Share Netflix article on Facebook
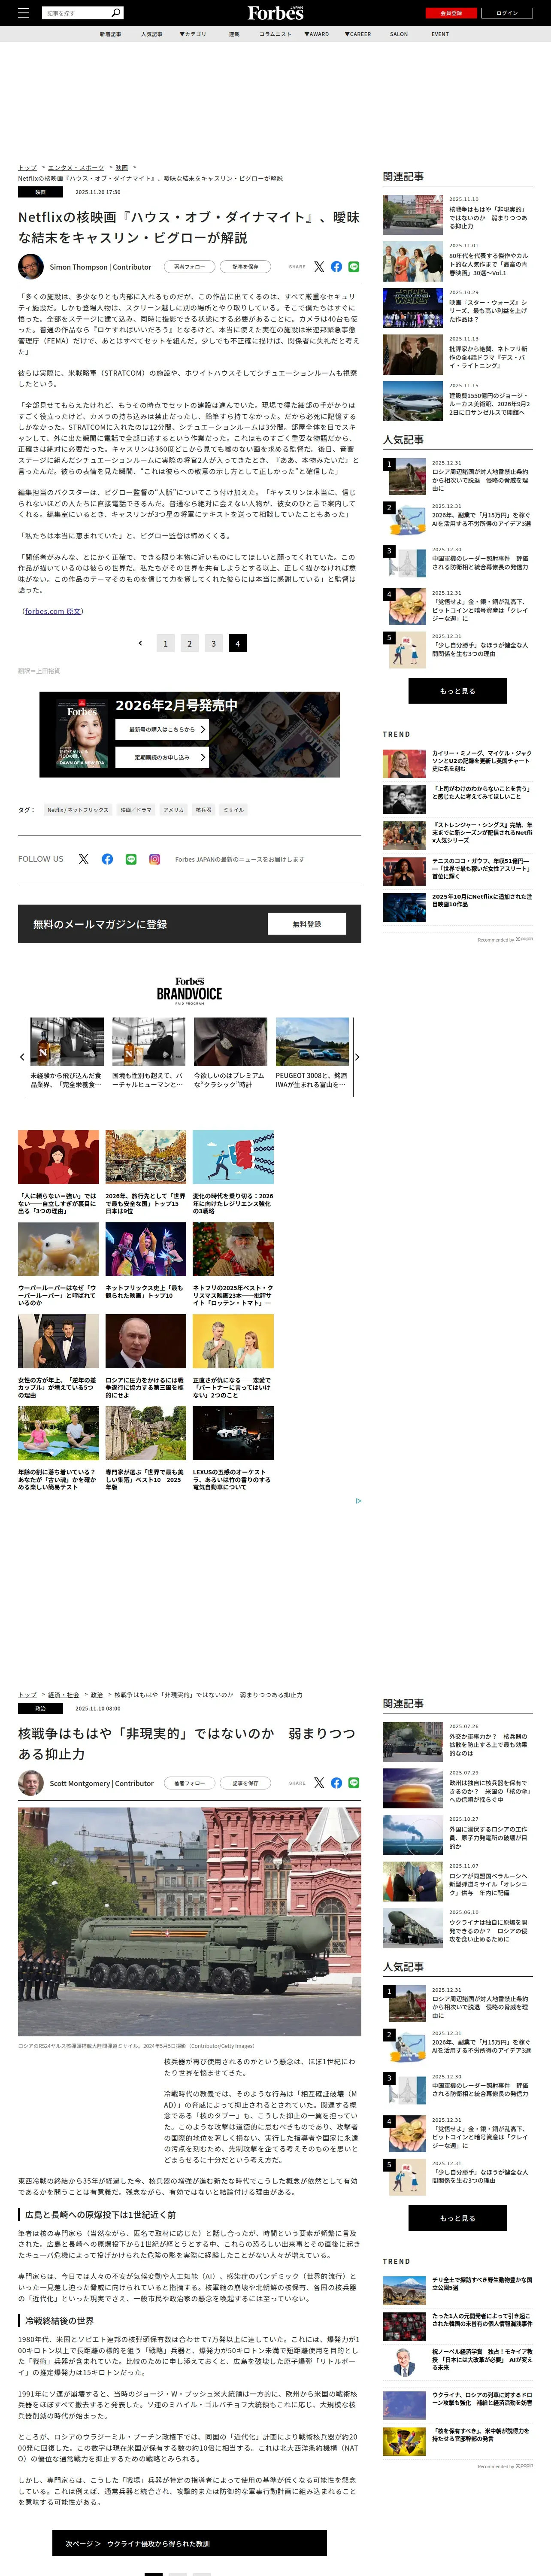This screenshot has width=551, height=2576. [x=336, y=267]
